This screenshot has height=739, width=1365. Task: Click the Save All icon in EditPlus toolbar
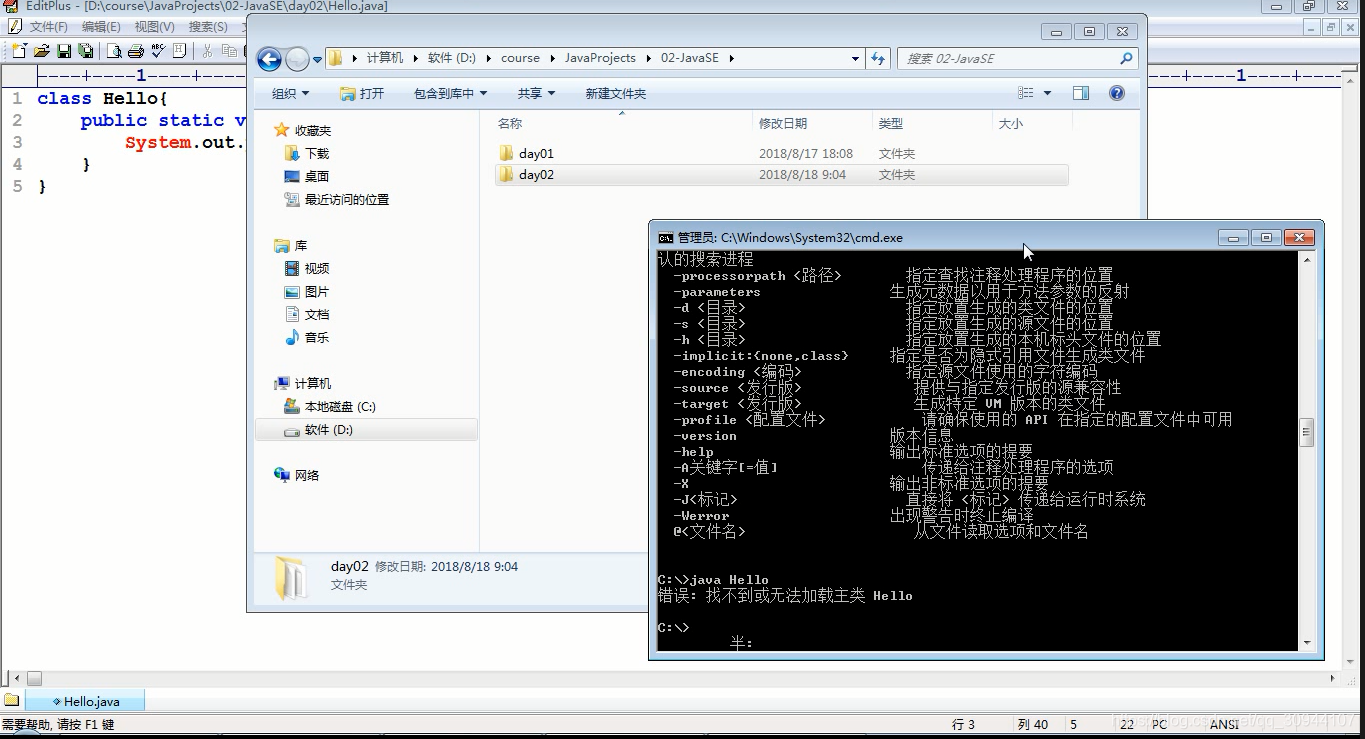[x=86, y=50]
